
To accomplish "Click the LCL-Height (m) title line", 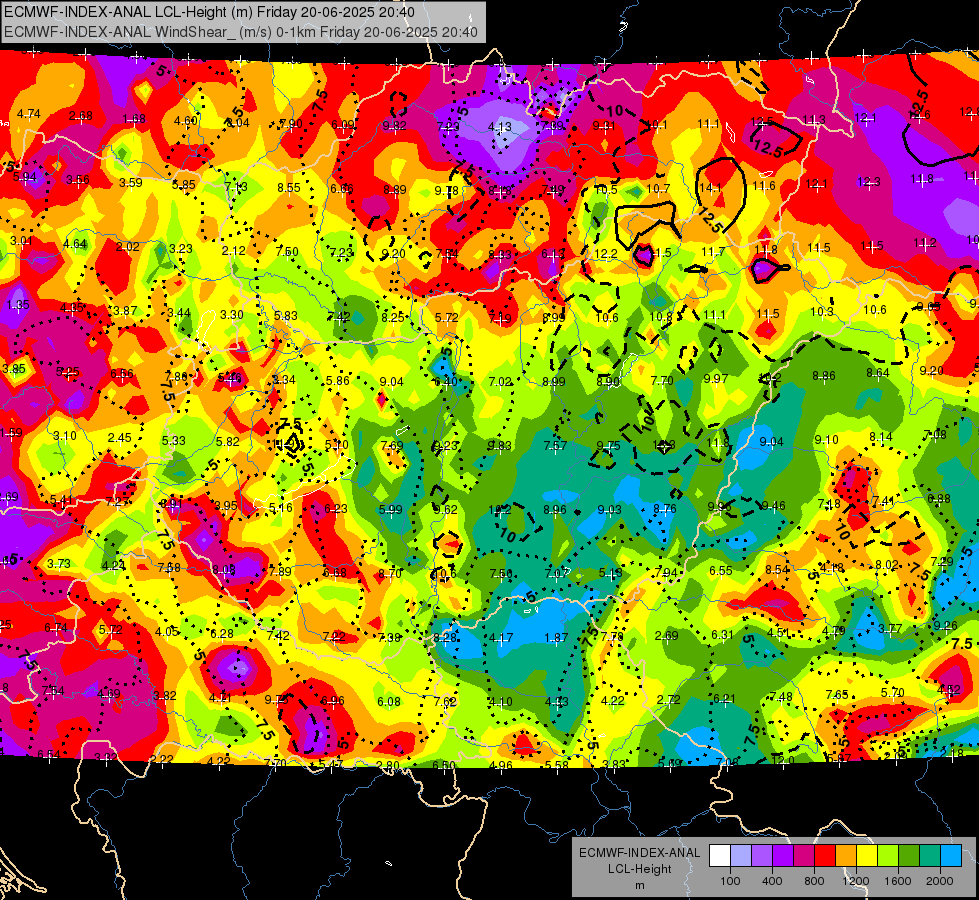I will 209,12.
